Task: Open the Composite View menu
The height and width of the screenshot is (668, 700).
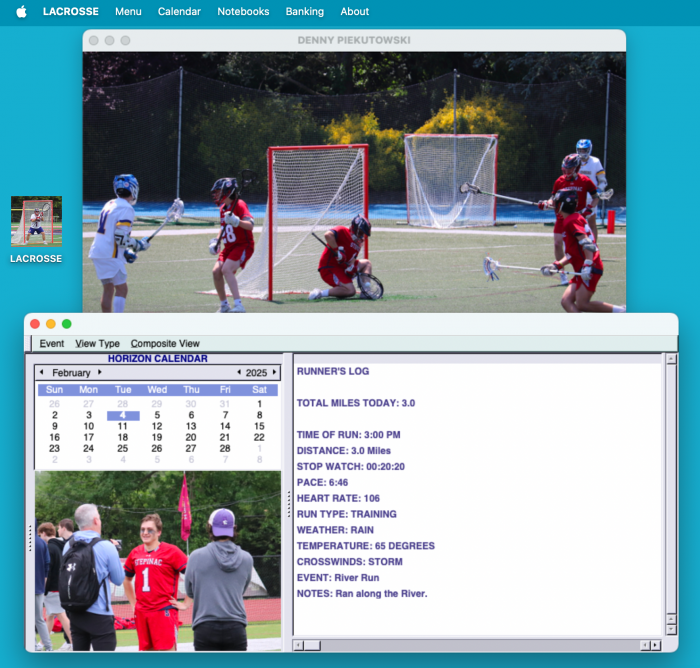Action: 165,343
